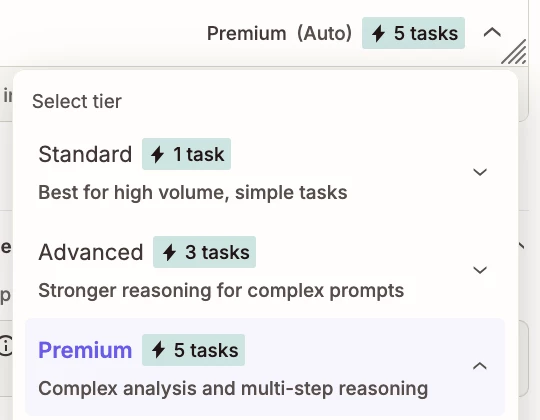Select the Premium tier option
This screenshot has width=540, height=420.
click(x=265, y=367)
